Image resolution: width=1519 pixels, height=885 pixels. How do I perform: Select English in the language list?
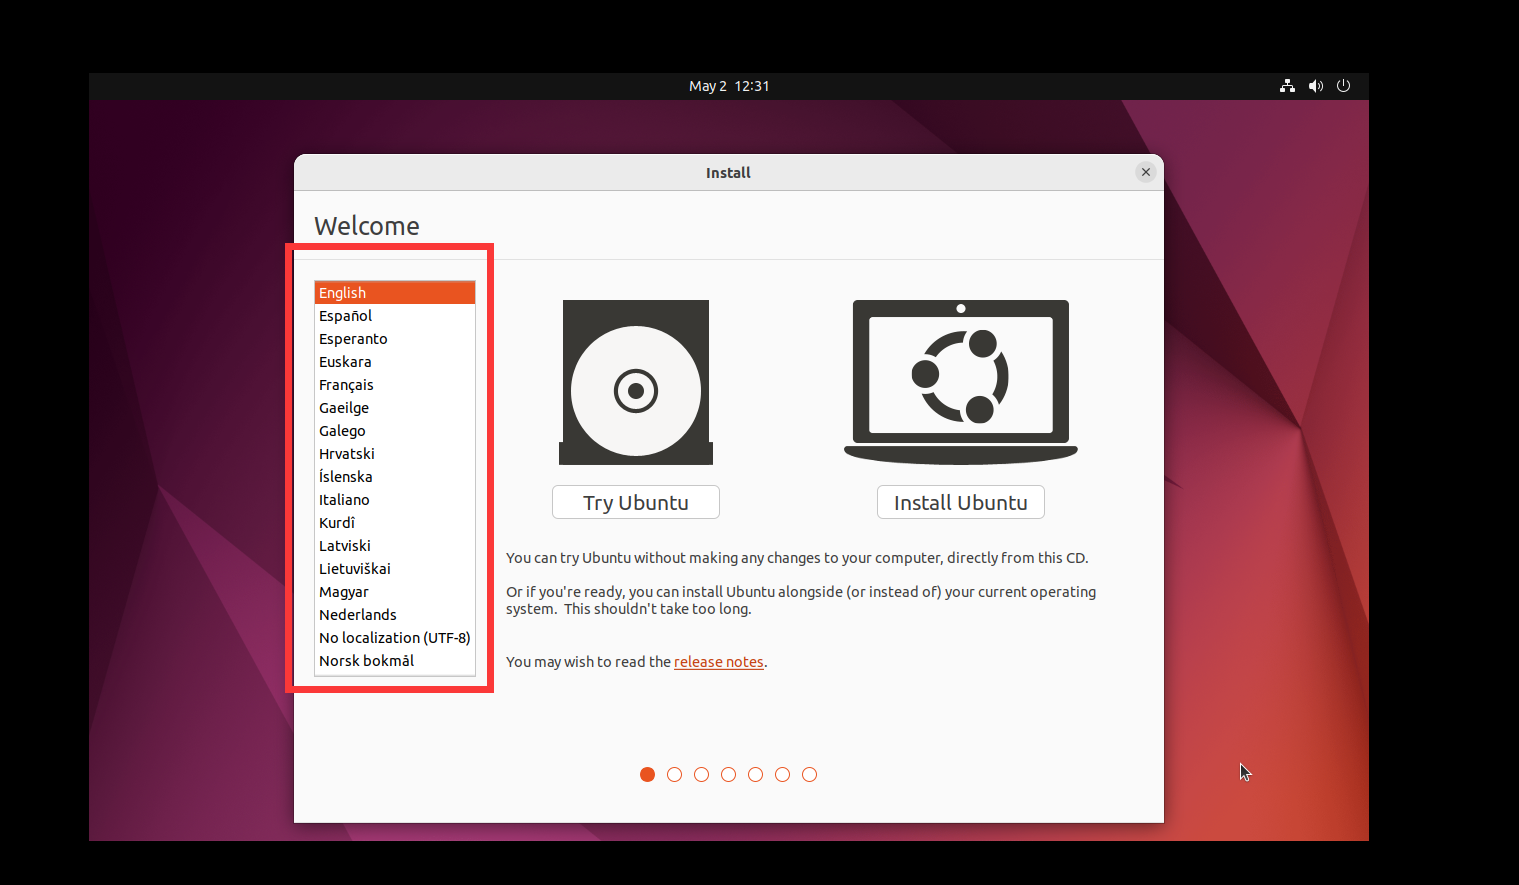(x=395, y=293)
